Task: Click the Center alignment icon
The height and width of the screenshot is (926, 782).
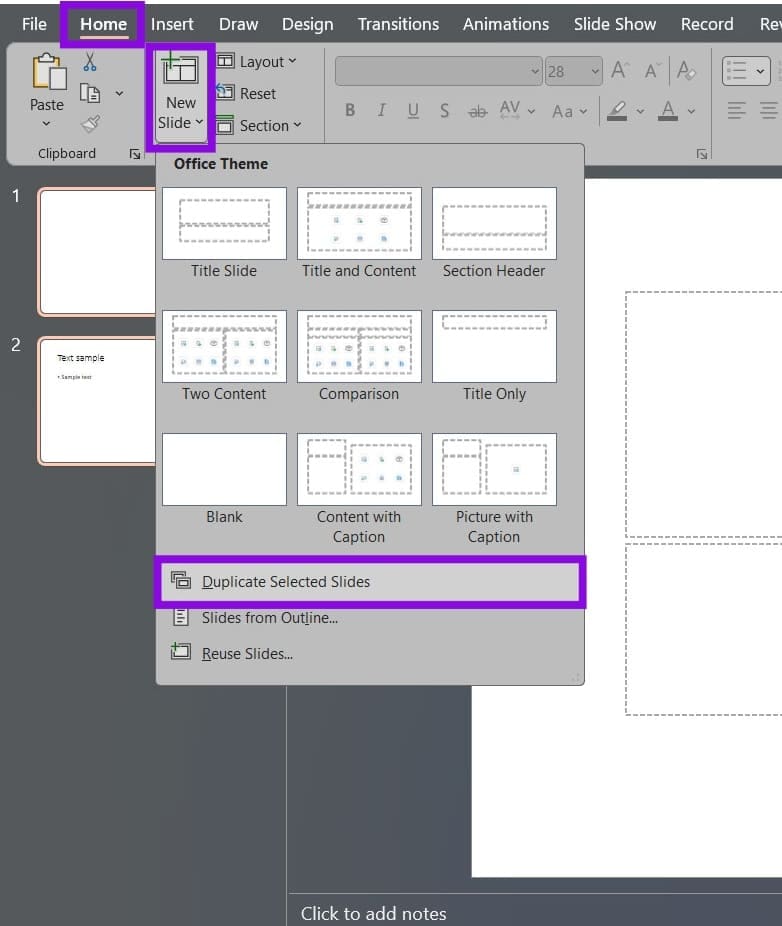Action: pos(769,110)
